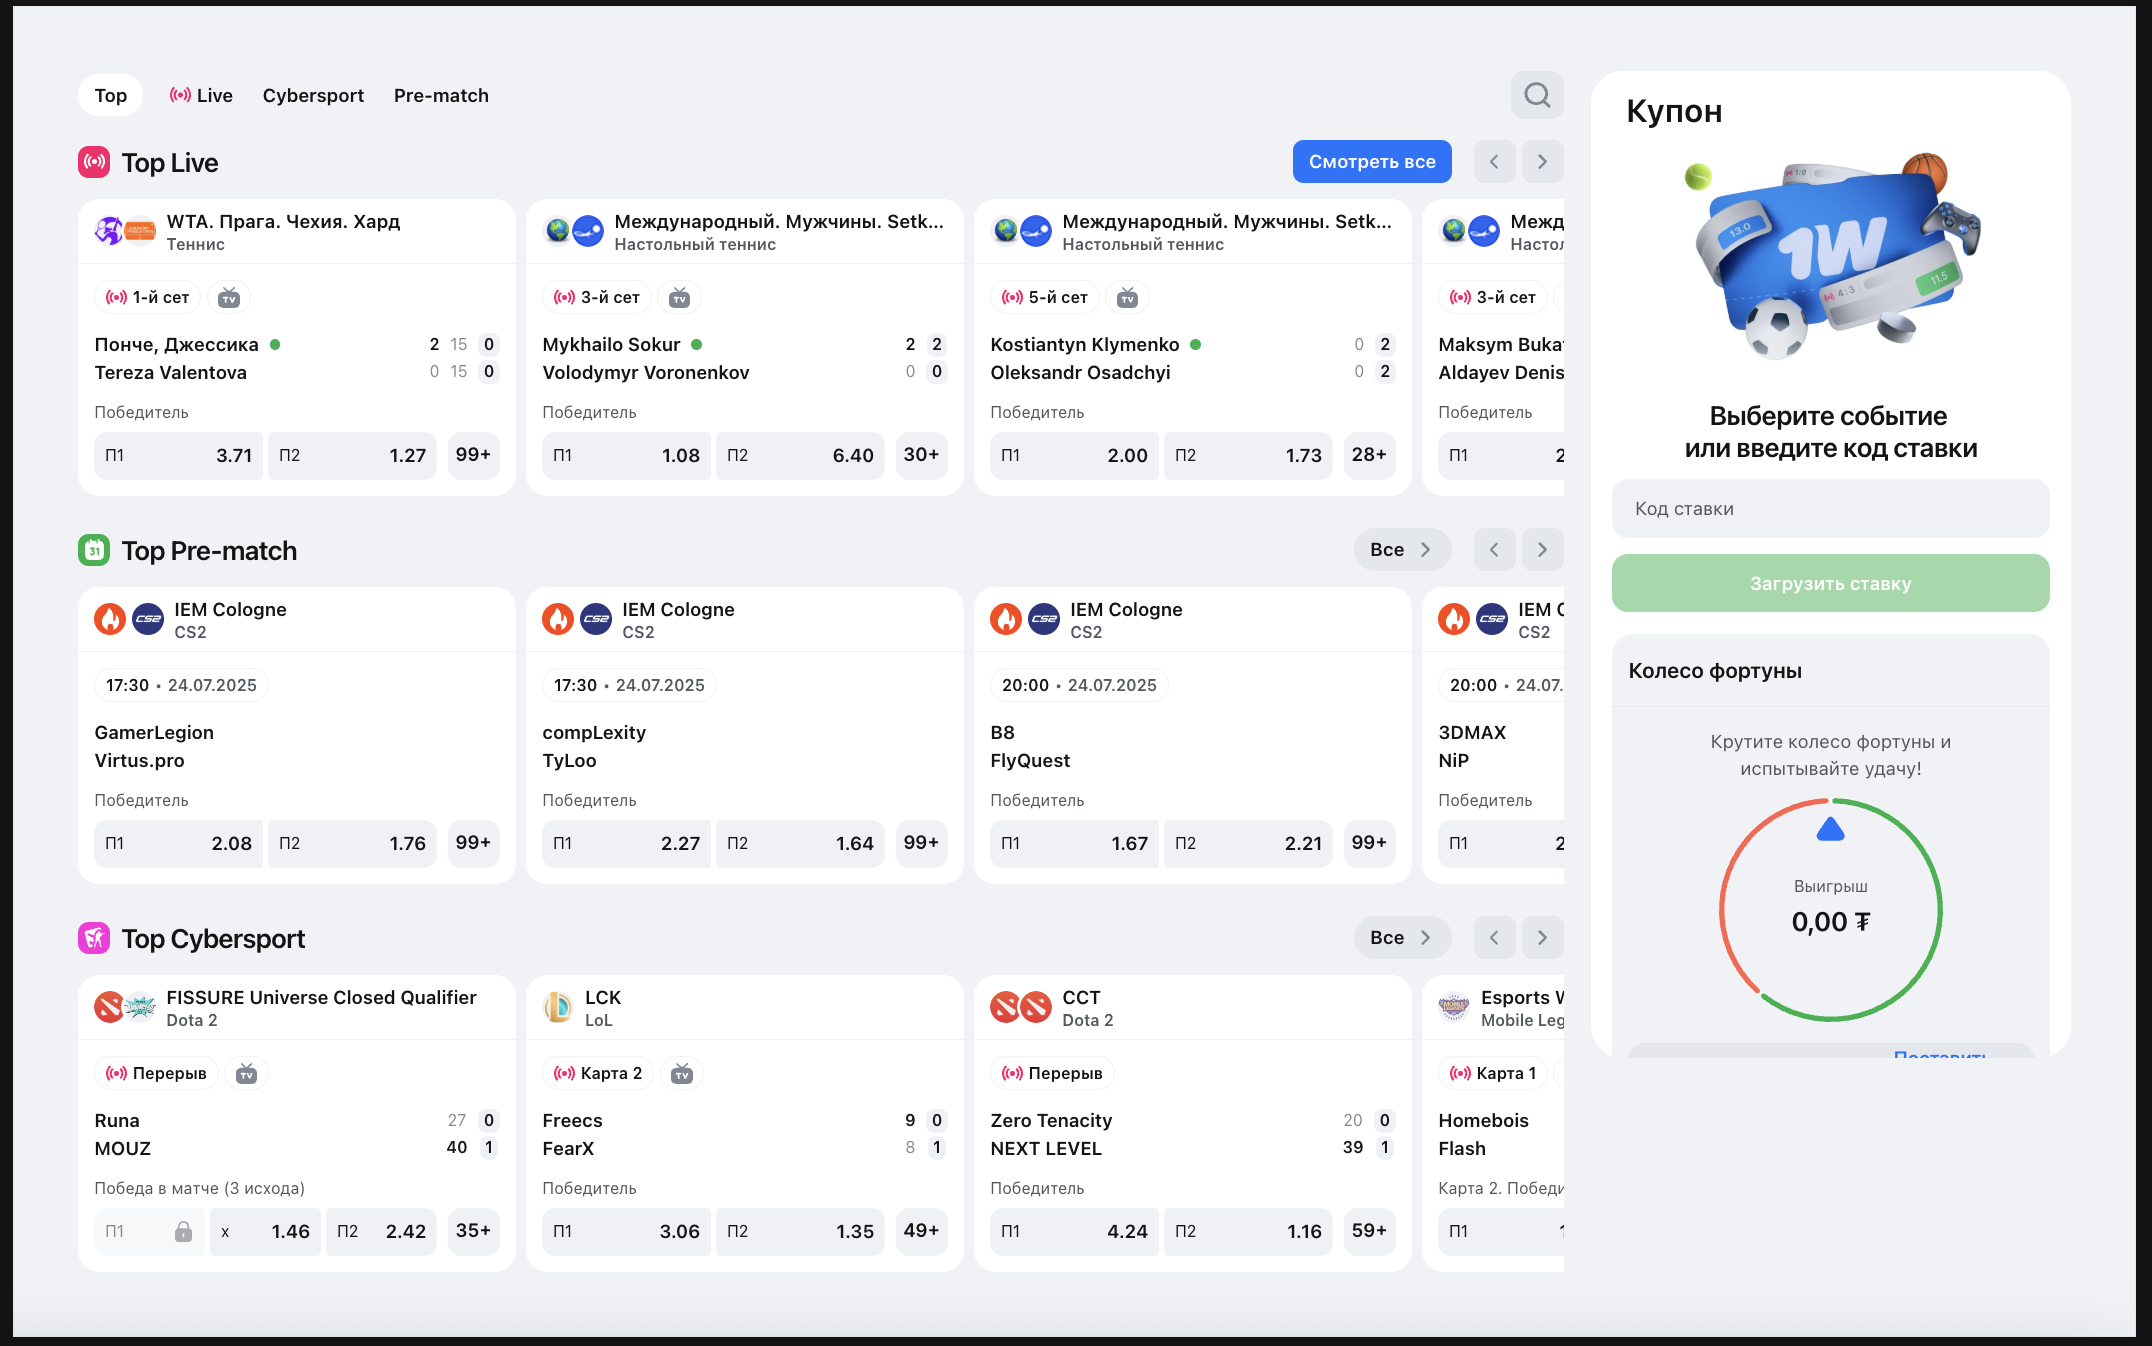This screenshot has height=1346, width=2152.
Task: Open all Top Pre-match events via Все
Action: pyautogui.click(x=1402, y=549)
